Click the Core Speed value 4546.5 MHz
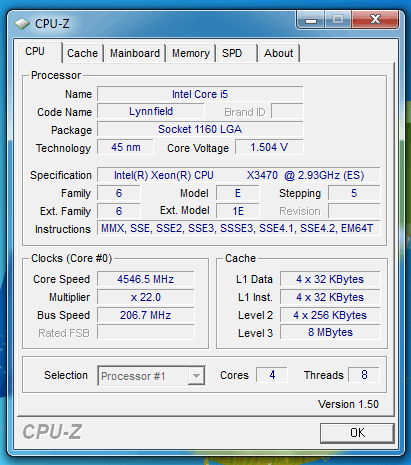The height and width of the screenshot is (465, 411). (146, 279)
